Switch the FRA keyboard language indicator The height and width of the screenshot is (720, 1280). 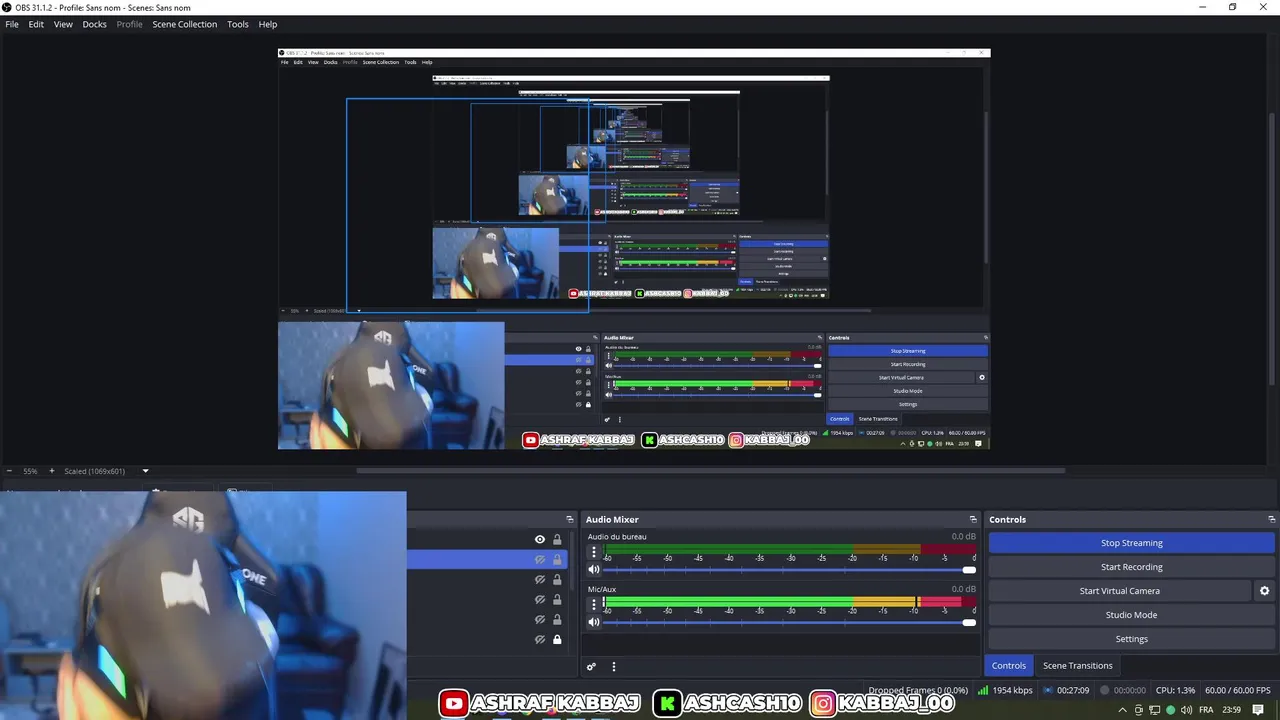1206,710
